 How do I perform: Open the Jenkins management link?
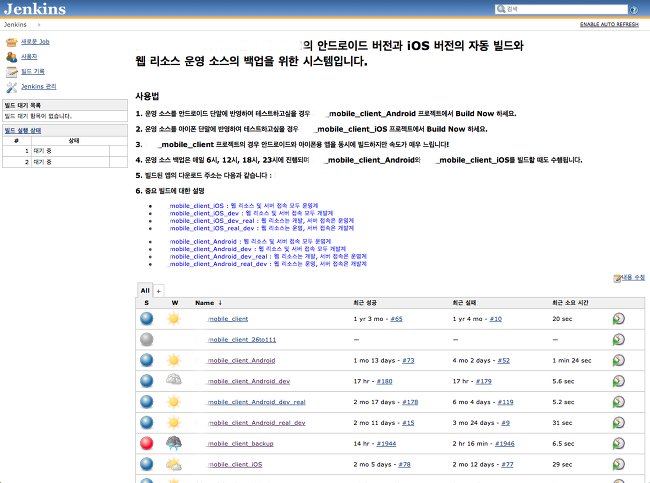[x=39, y=86]
